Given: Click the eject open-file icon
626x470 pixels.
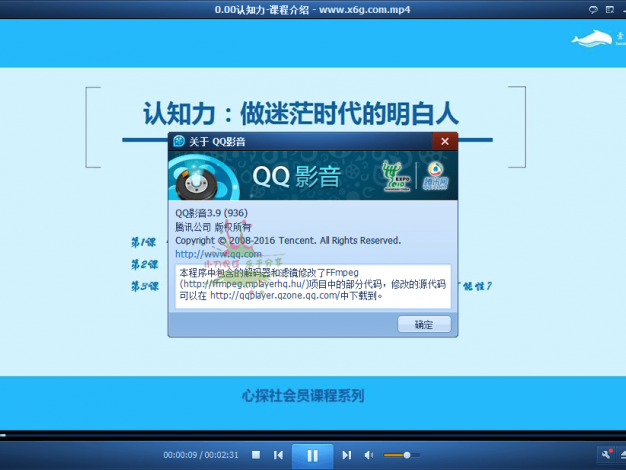Looking at the screenshot, I should pyautogui.click(x=623, y=455).
